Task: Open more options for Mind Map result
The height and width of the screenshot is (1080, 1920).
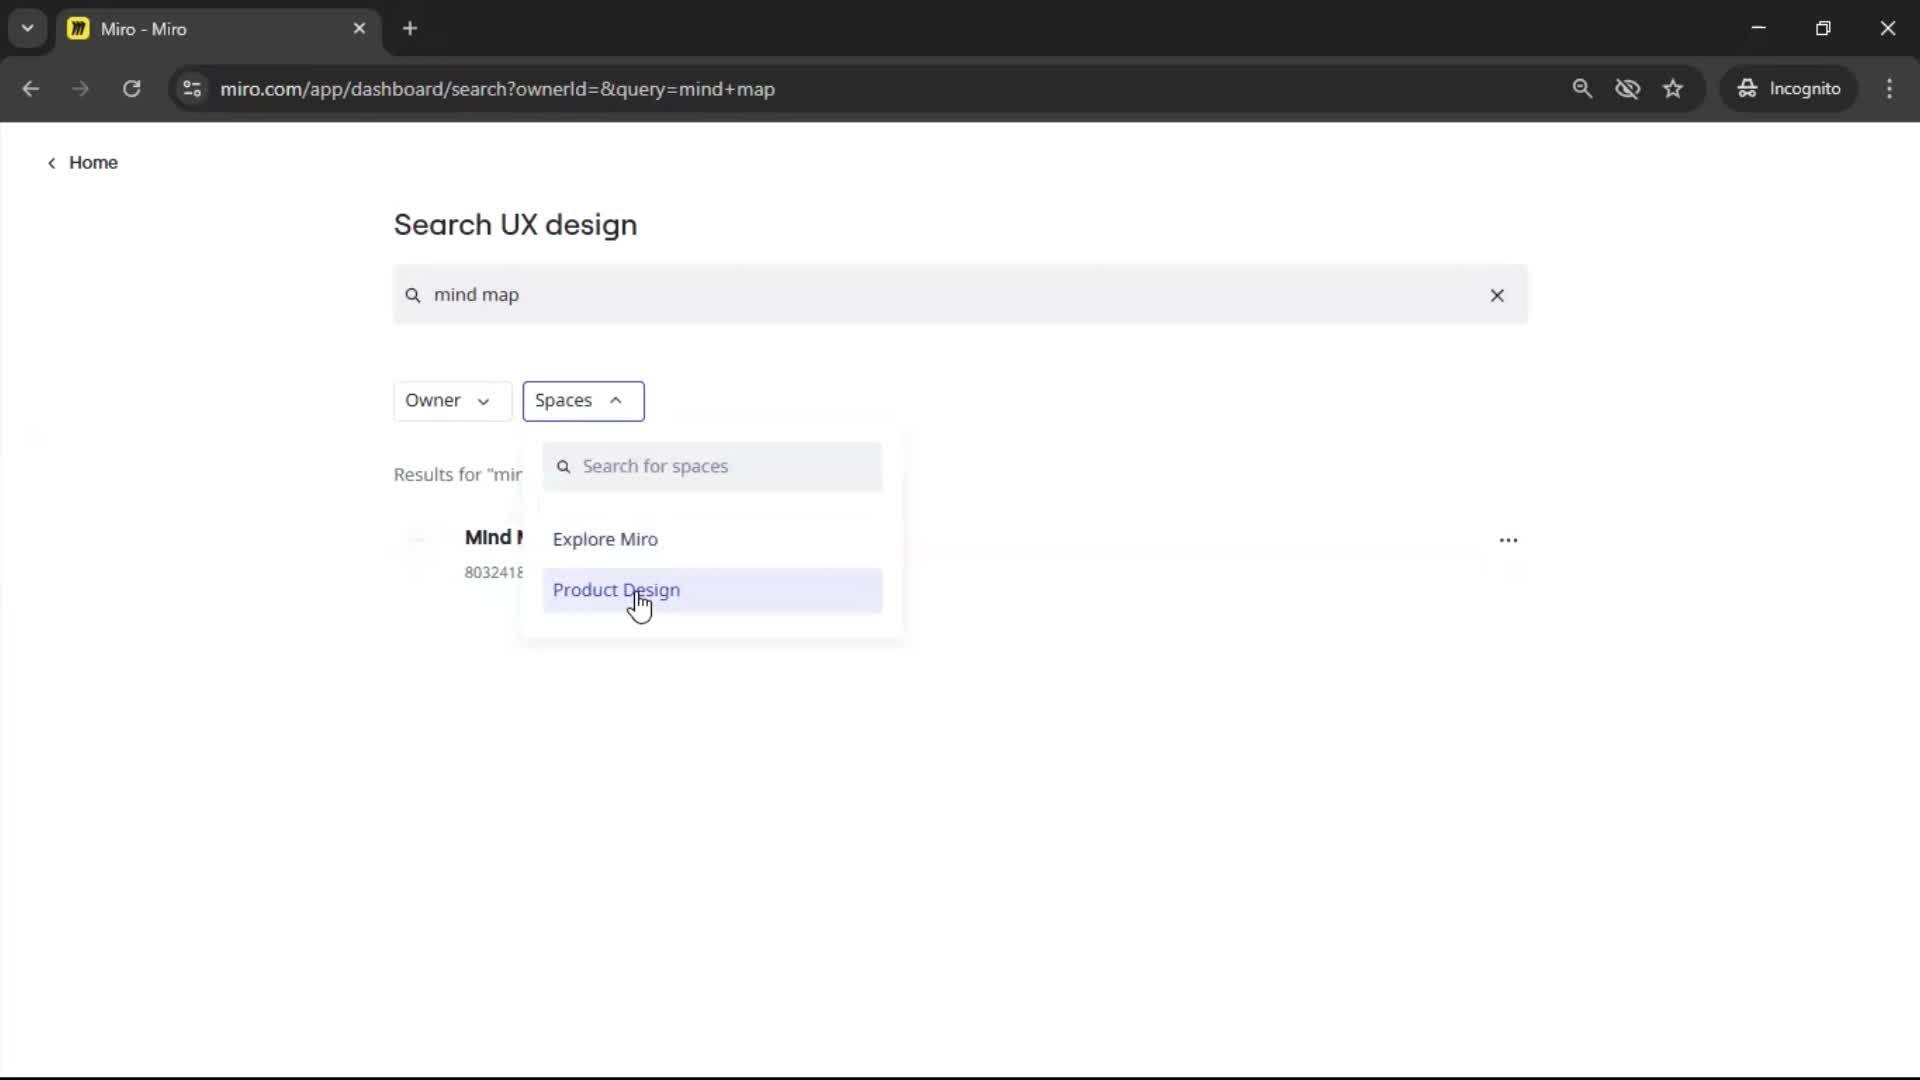Action: [1508, 540]
